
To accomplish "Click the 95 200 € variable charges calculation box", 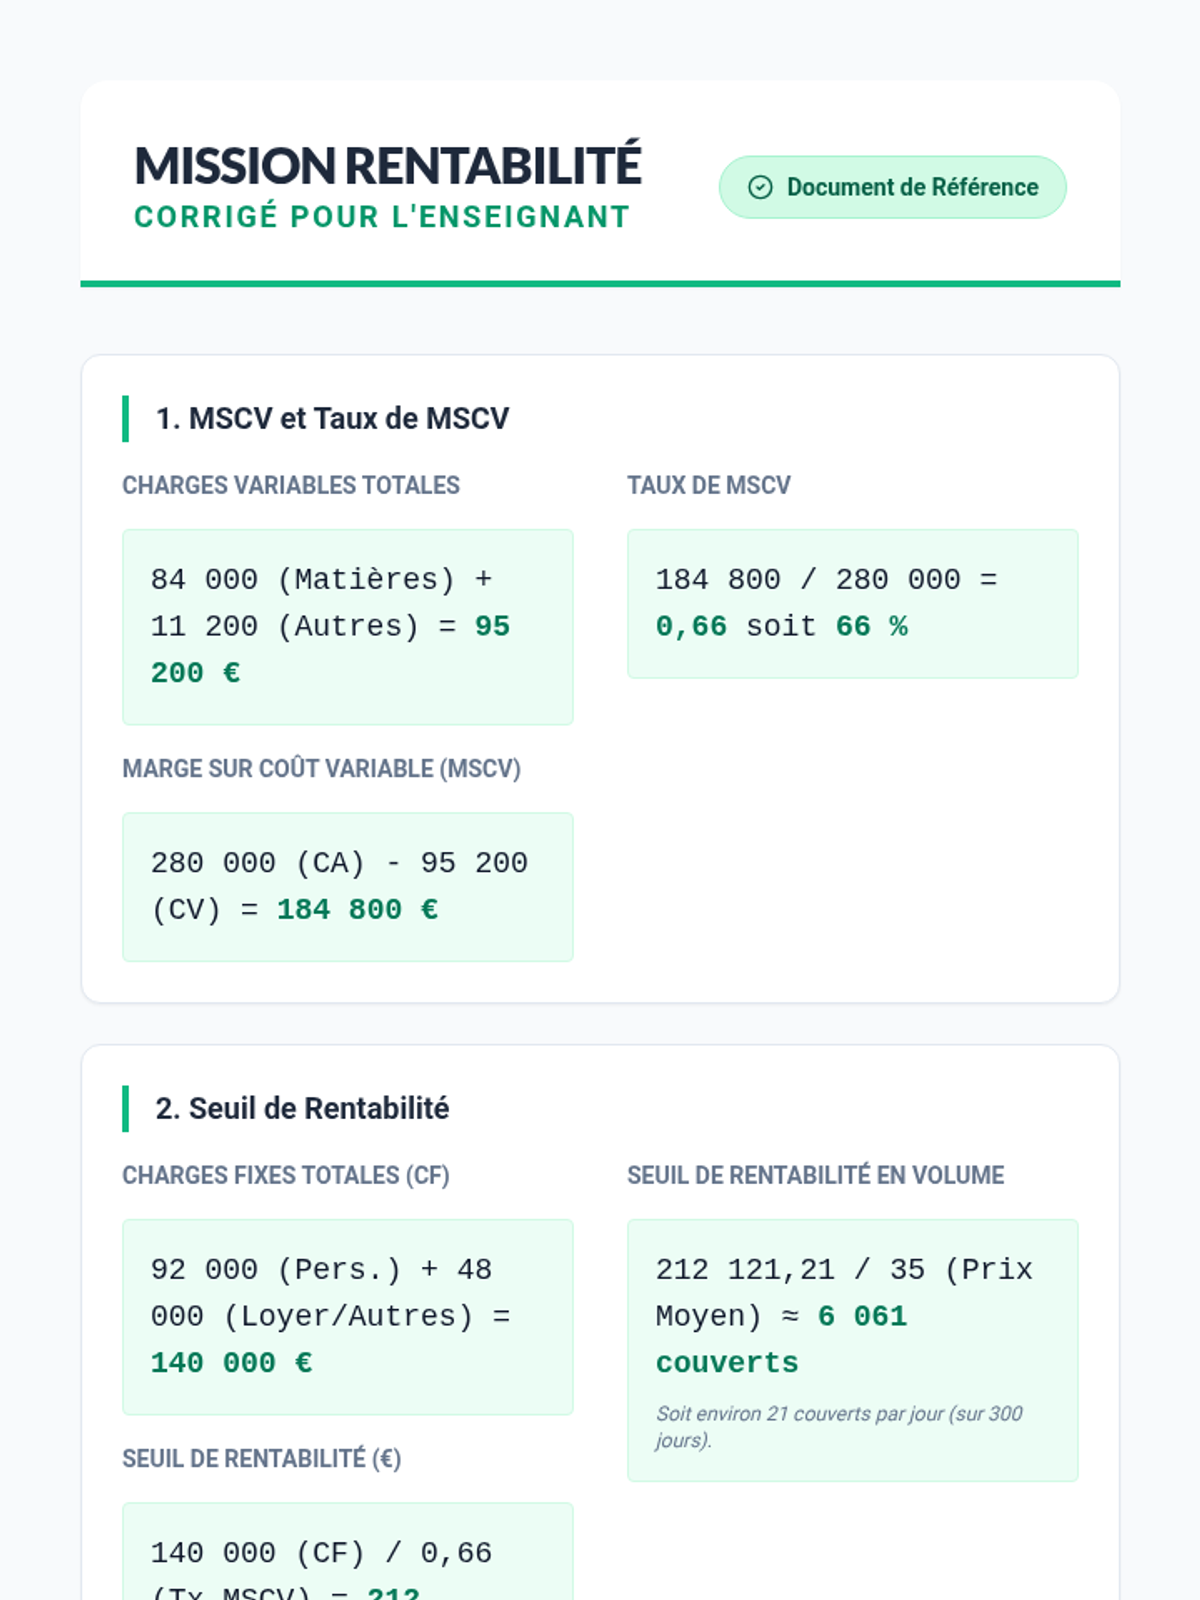I will tap(347, 626).
